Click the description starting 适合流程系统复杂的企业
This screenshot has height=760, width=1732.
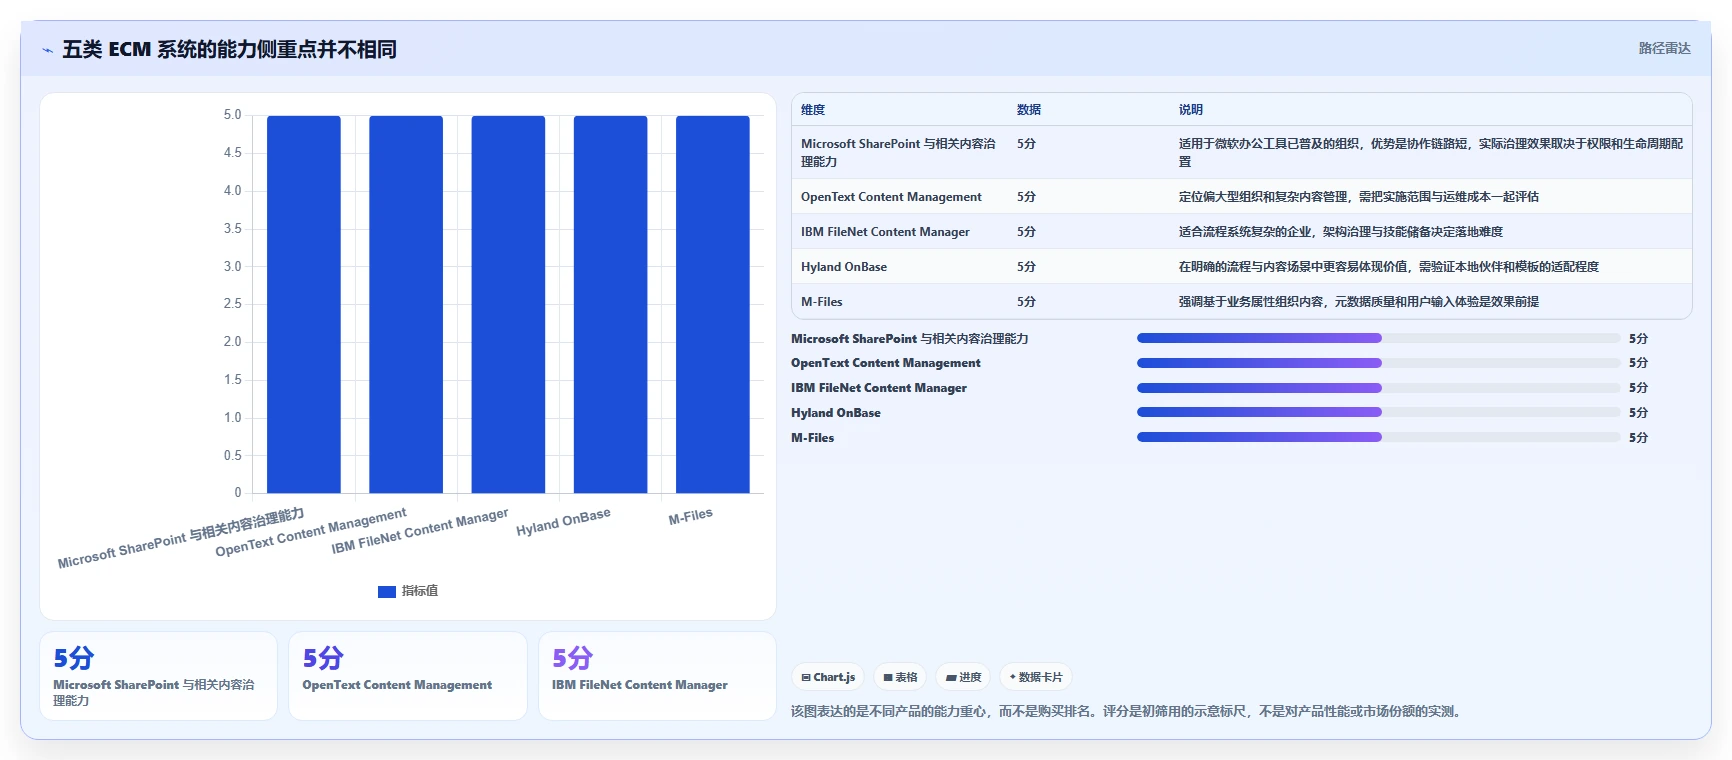tap(1341, 232)
